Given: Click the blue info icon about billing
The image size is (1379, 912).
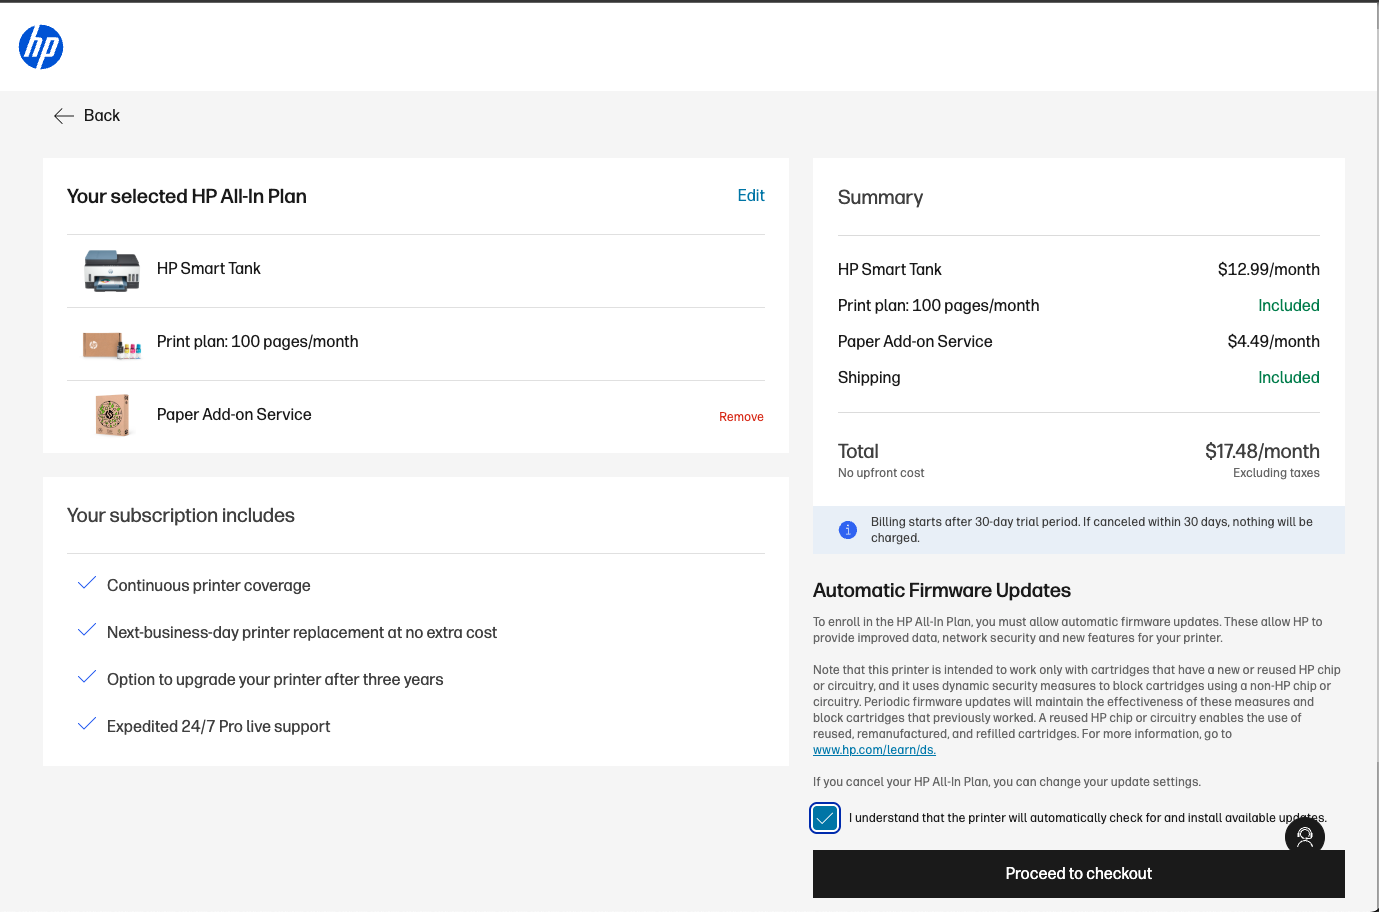Looking at the screenshot, I should (x=847, y=529).
